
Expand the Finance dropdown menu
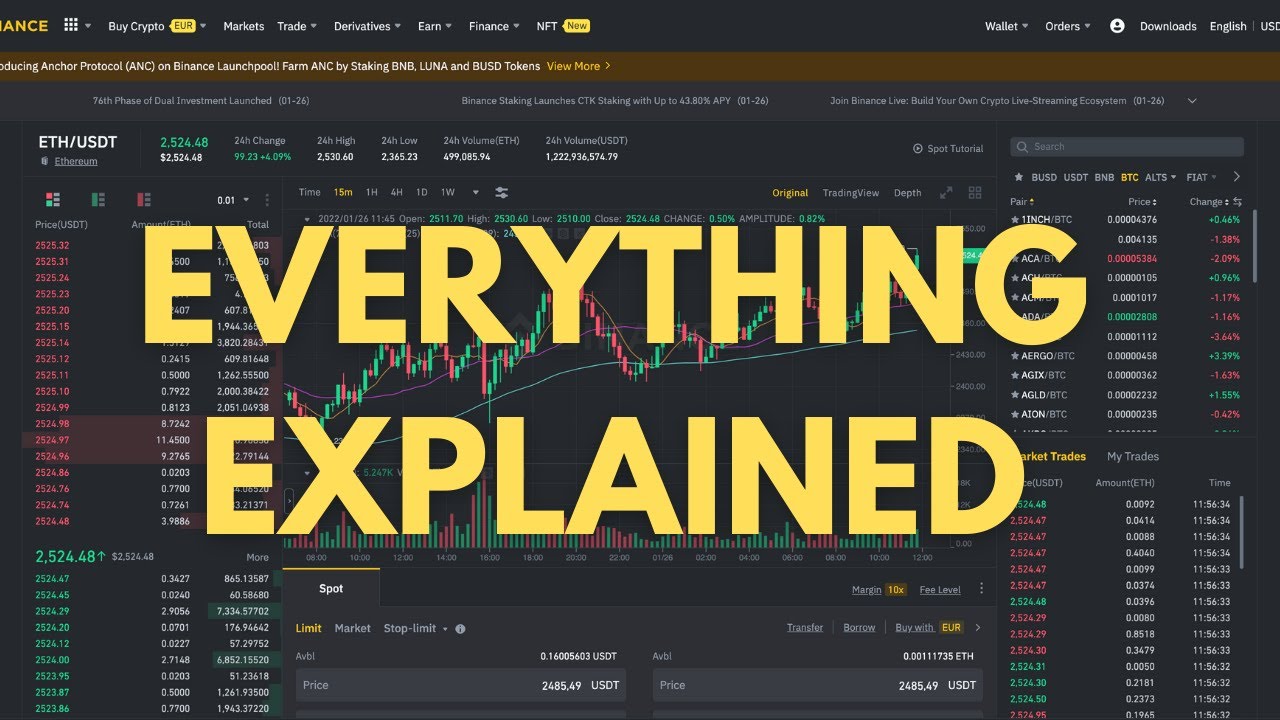pos(494,26)
